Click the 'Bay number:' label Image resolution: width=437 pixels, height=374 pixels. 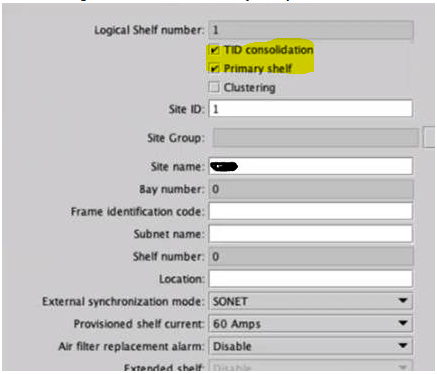click(172, 189)
